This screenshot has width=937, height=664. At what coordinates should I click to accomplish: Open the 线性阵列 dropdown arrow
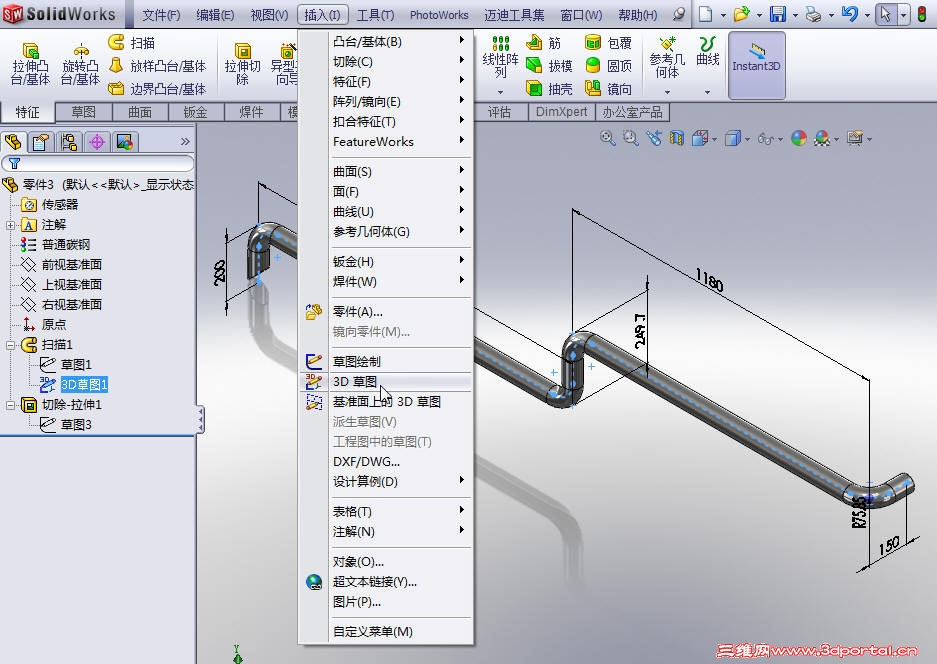[x=500, y=92]
